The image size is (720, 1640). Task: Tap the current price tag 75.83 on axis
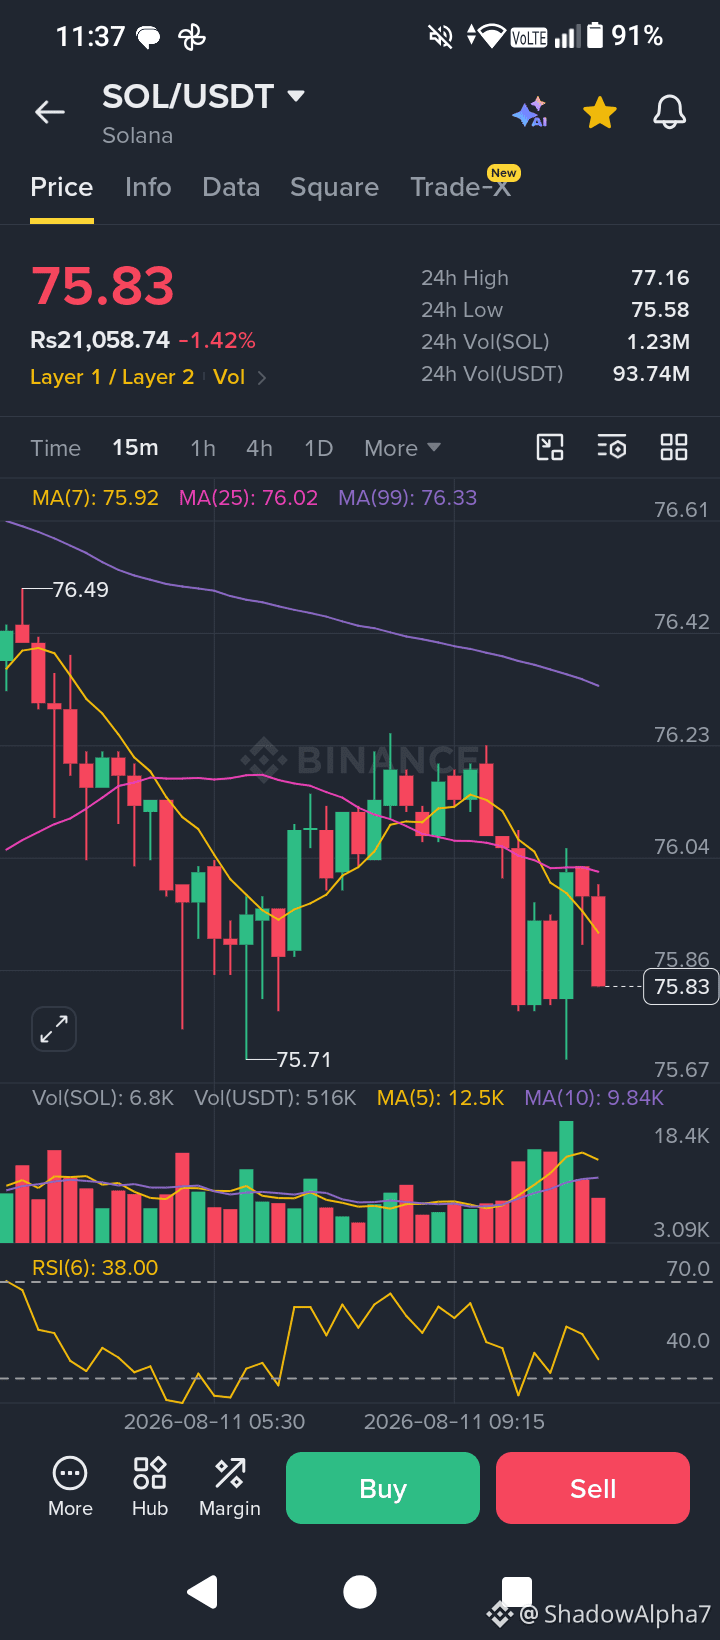coord(681,987)
